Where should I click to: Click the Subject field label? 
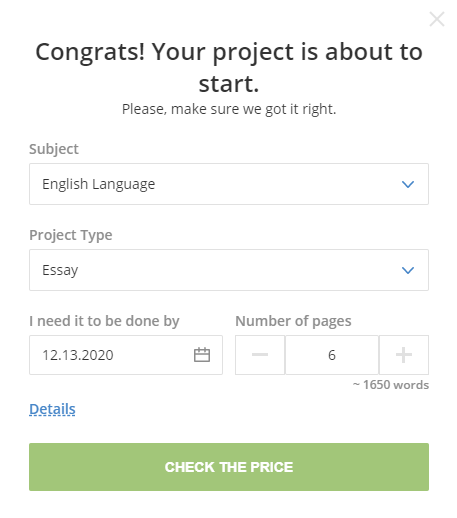click(x=54, y=149)
